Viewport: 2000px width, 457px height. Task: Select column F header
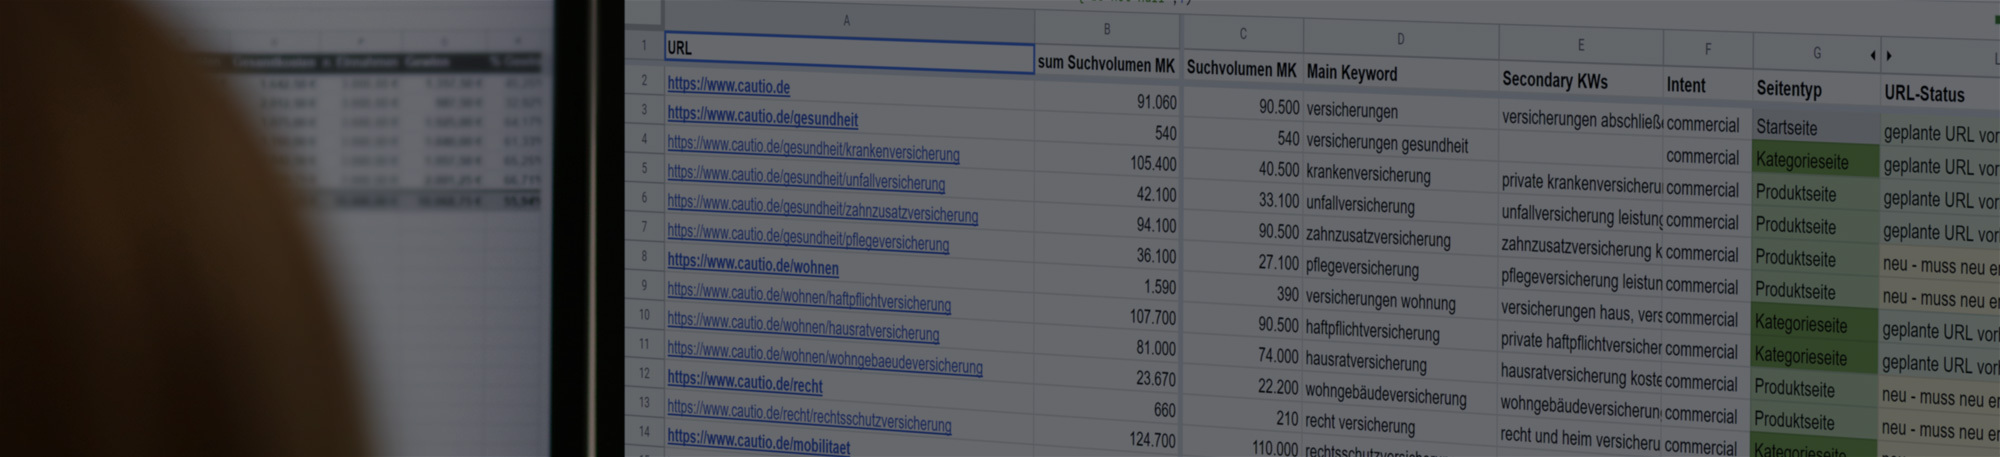[x=1707, y=49]
